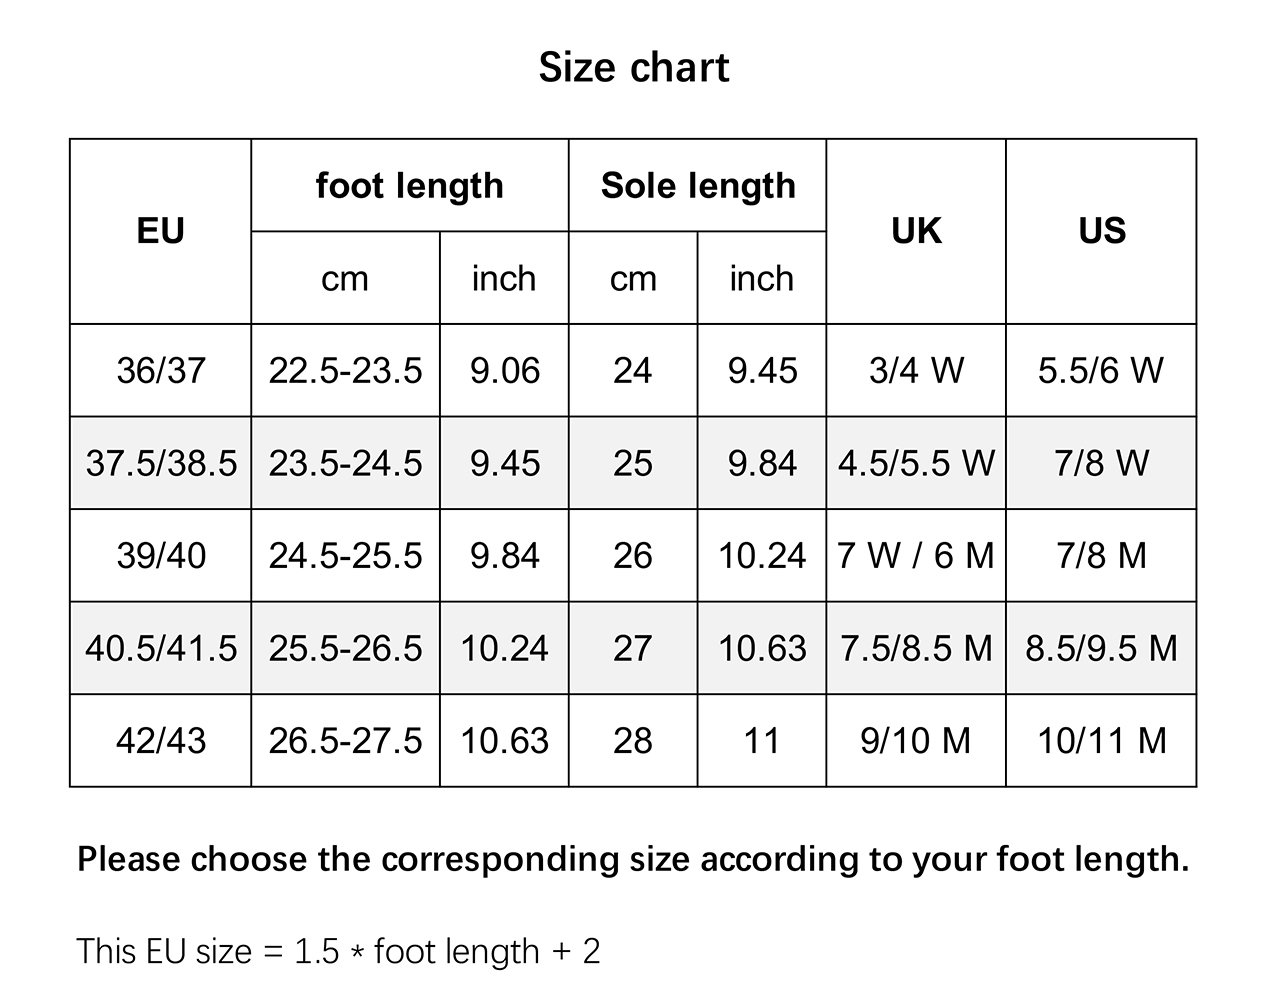This screenshot has height=1000, width=1279.
Task: Select the 26.5-27.5 foot length cell
Action: 345,741
